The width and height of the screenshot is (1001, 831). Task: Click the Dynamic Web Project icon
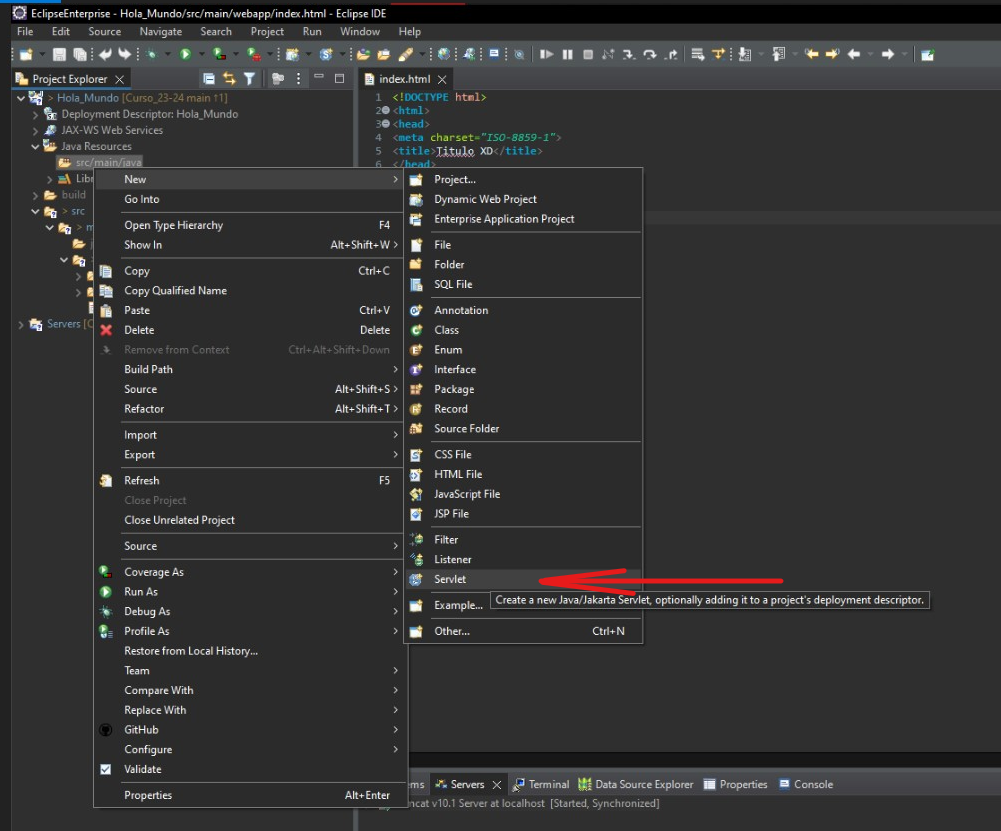(416, 199)
